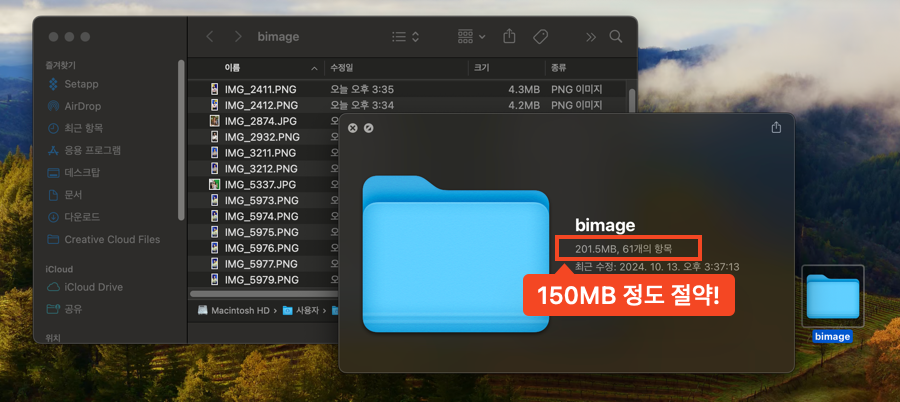900x402 pixels.
Task: Select the file IMG_5975.PNG
Action: [x=262, y=233]
